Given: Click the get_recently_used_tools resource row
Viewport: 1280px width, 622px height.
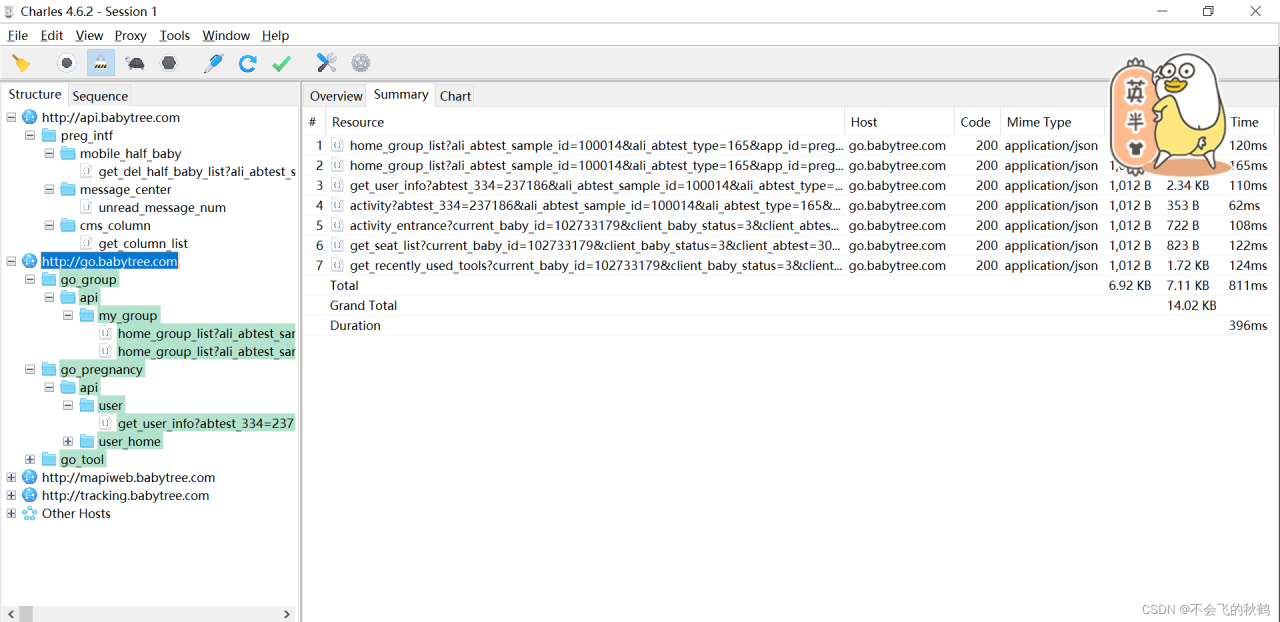Looking at the screenshot, I should [x=790, y=265].
